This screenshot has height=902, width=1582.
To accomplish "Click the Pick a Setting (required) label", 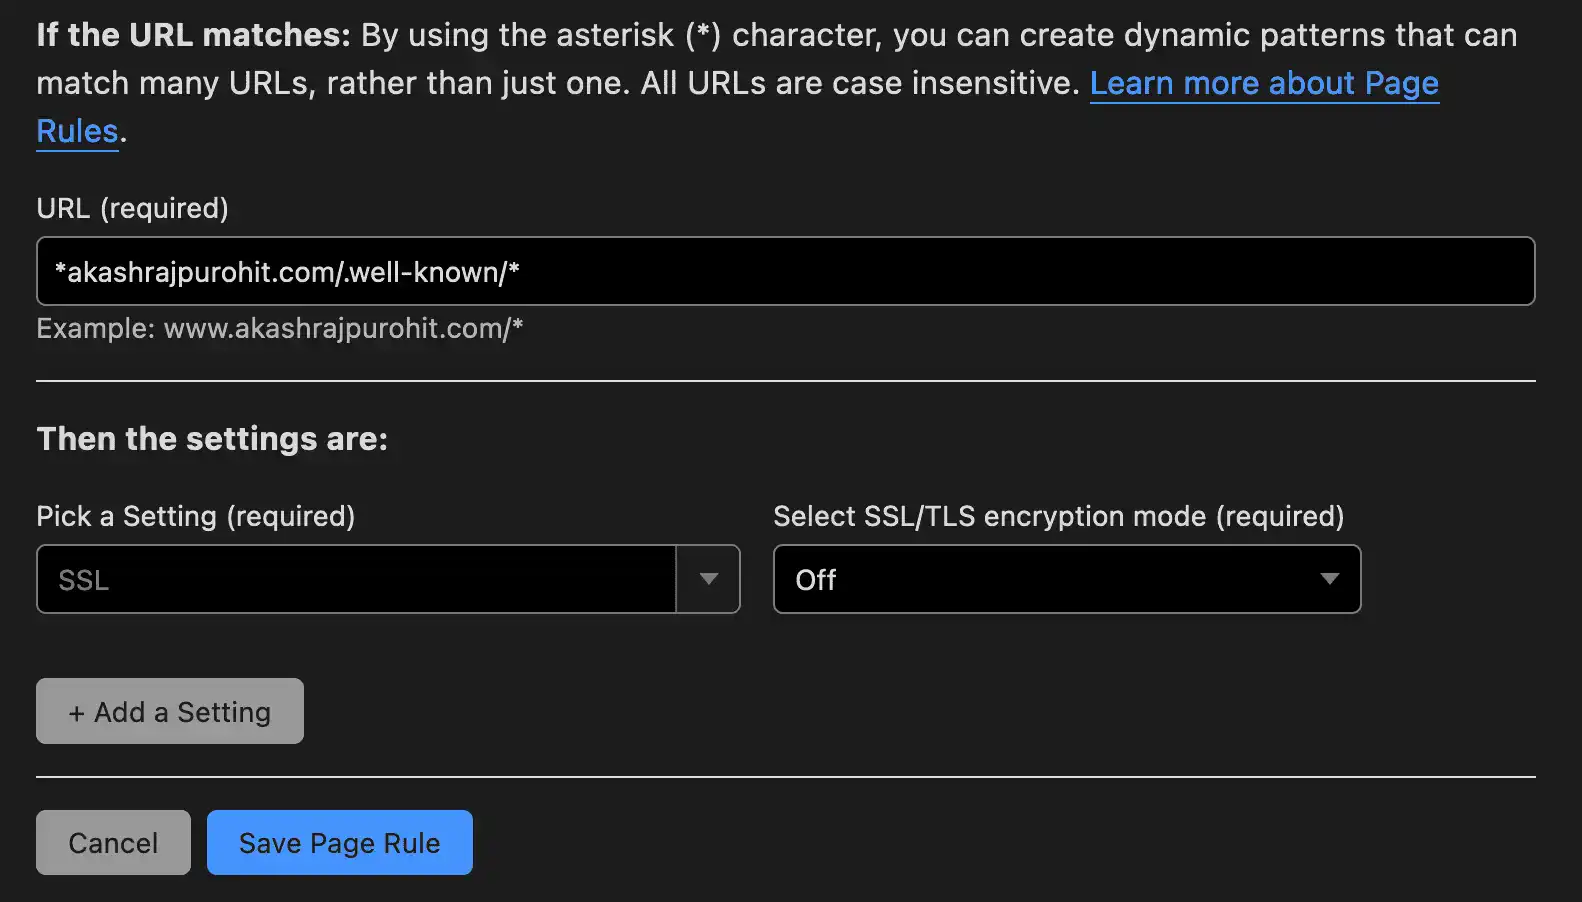I will tap(196, 516).
